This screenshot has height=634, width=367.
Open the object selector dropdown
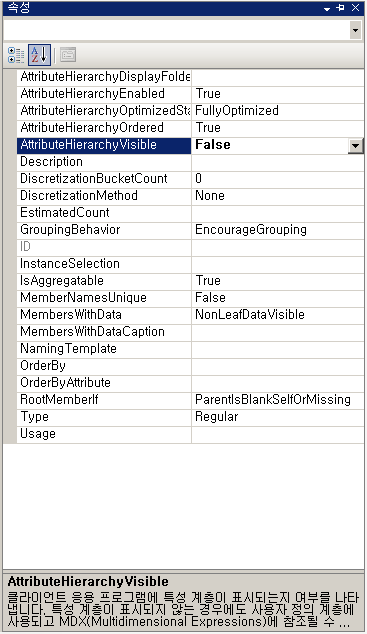pos(355,30)
